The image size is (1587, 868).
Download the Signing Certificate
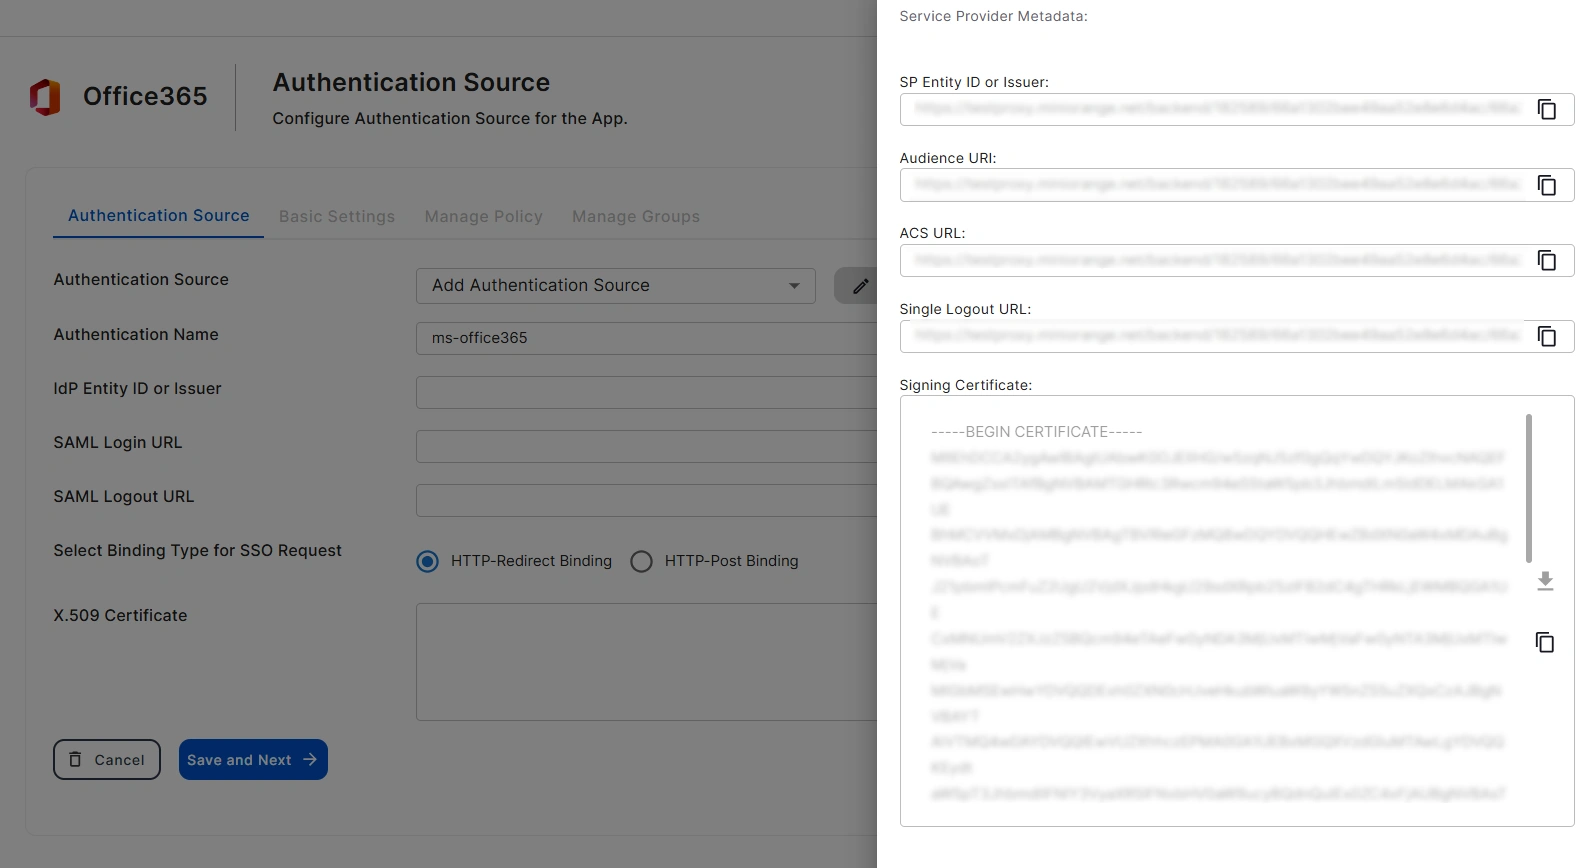[1545, 581]
